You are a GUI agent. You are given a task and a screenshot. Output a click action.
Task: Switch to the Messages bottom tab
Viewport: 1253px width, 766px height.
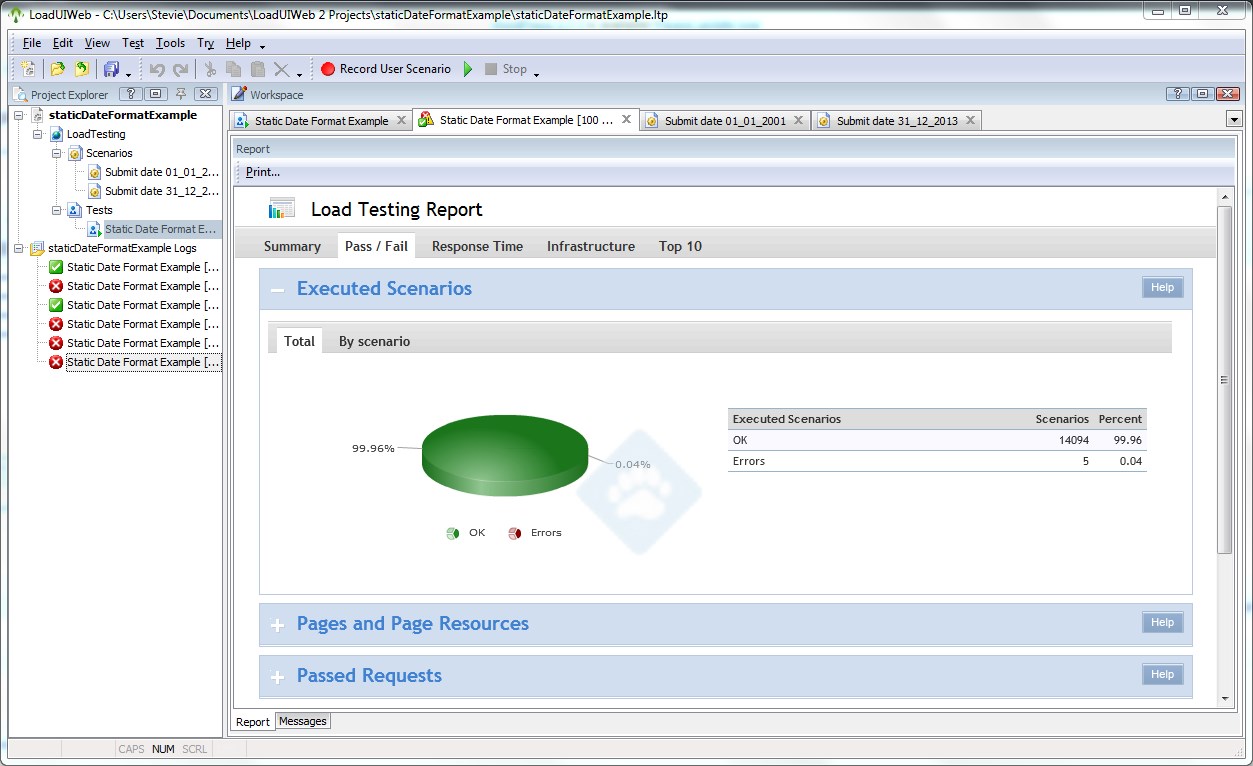(x=303, y=721)
